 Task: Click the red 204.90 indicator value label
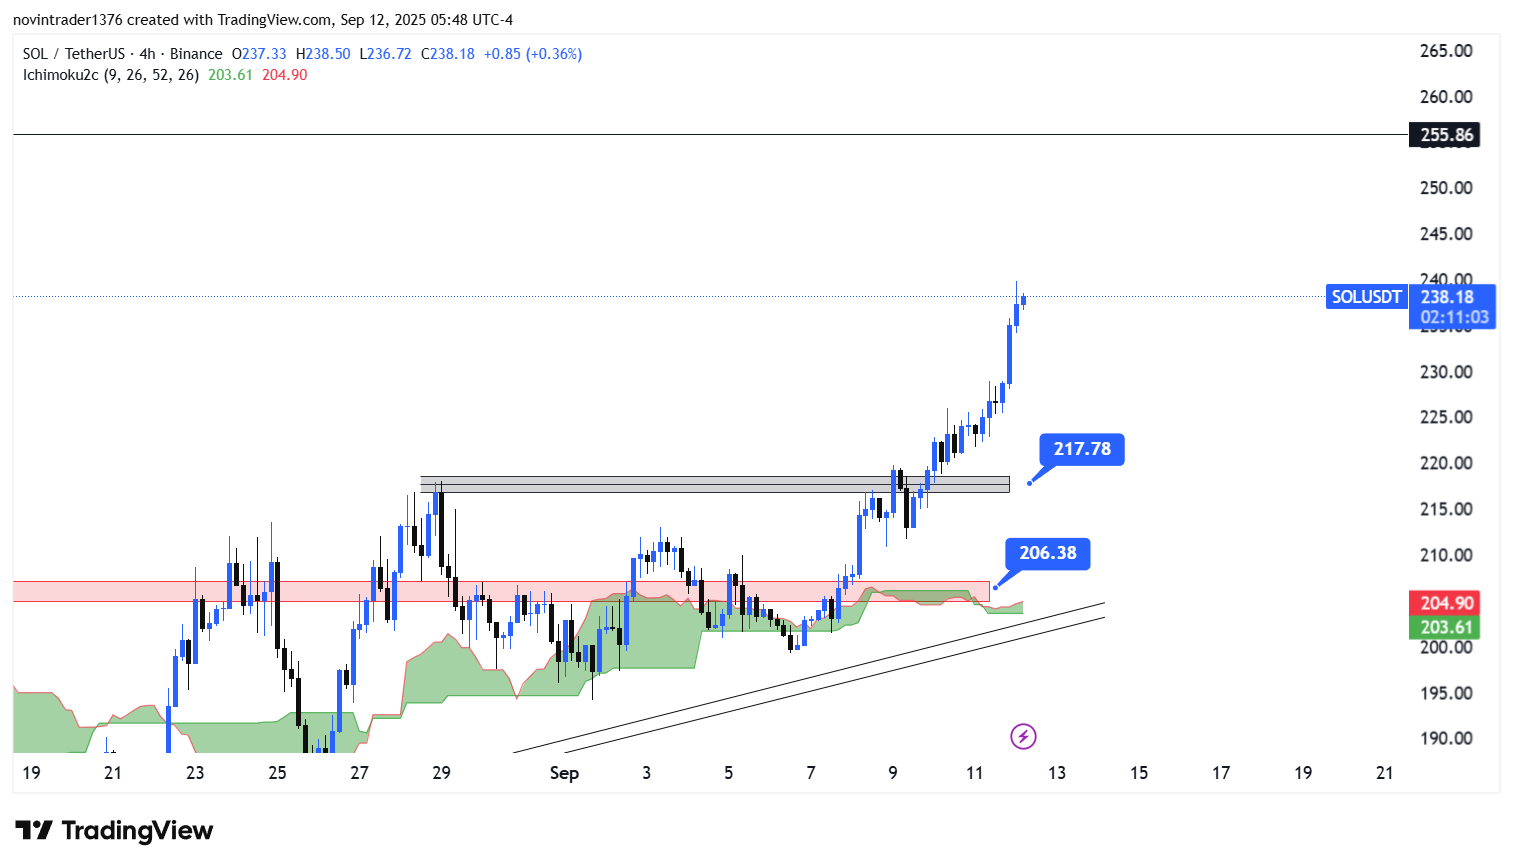click(x=1444, y=603)
